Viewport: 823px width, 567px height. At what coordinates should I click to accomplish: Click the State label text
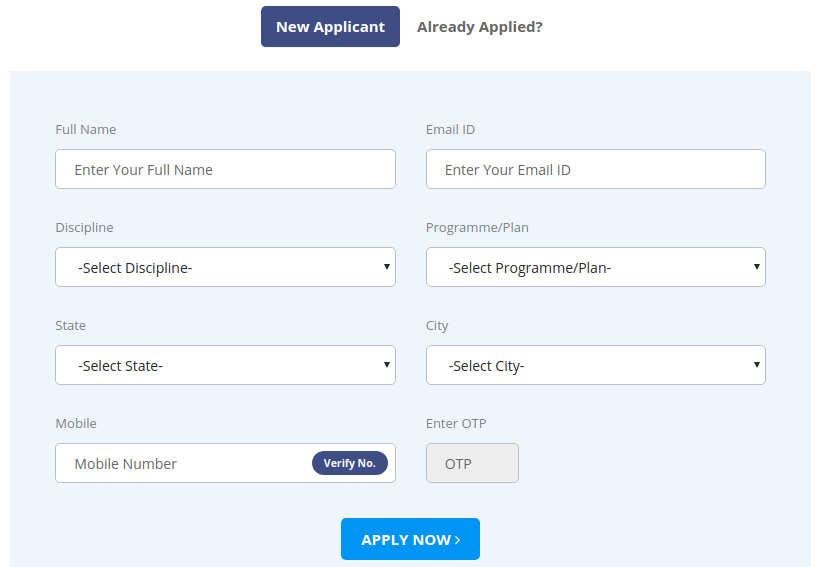pos(70,326)
